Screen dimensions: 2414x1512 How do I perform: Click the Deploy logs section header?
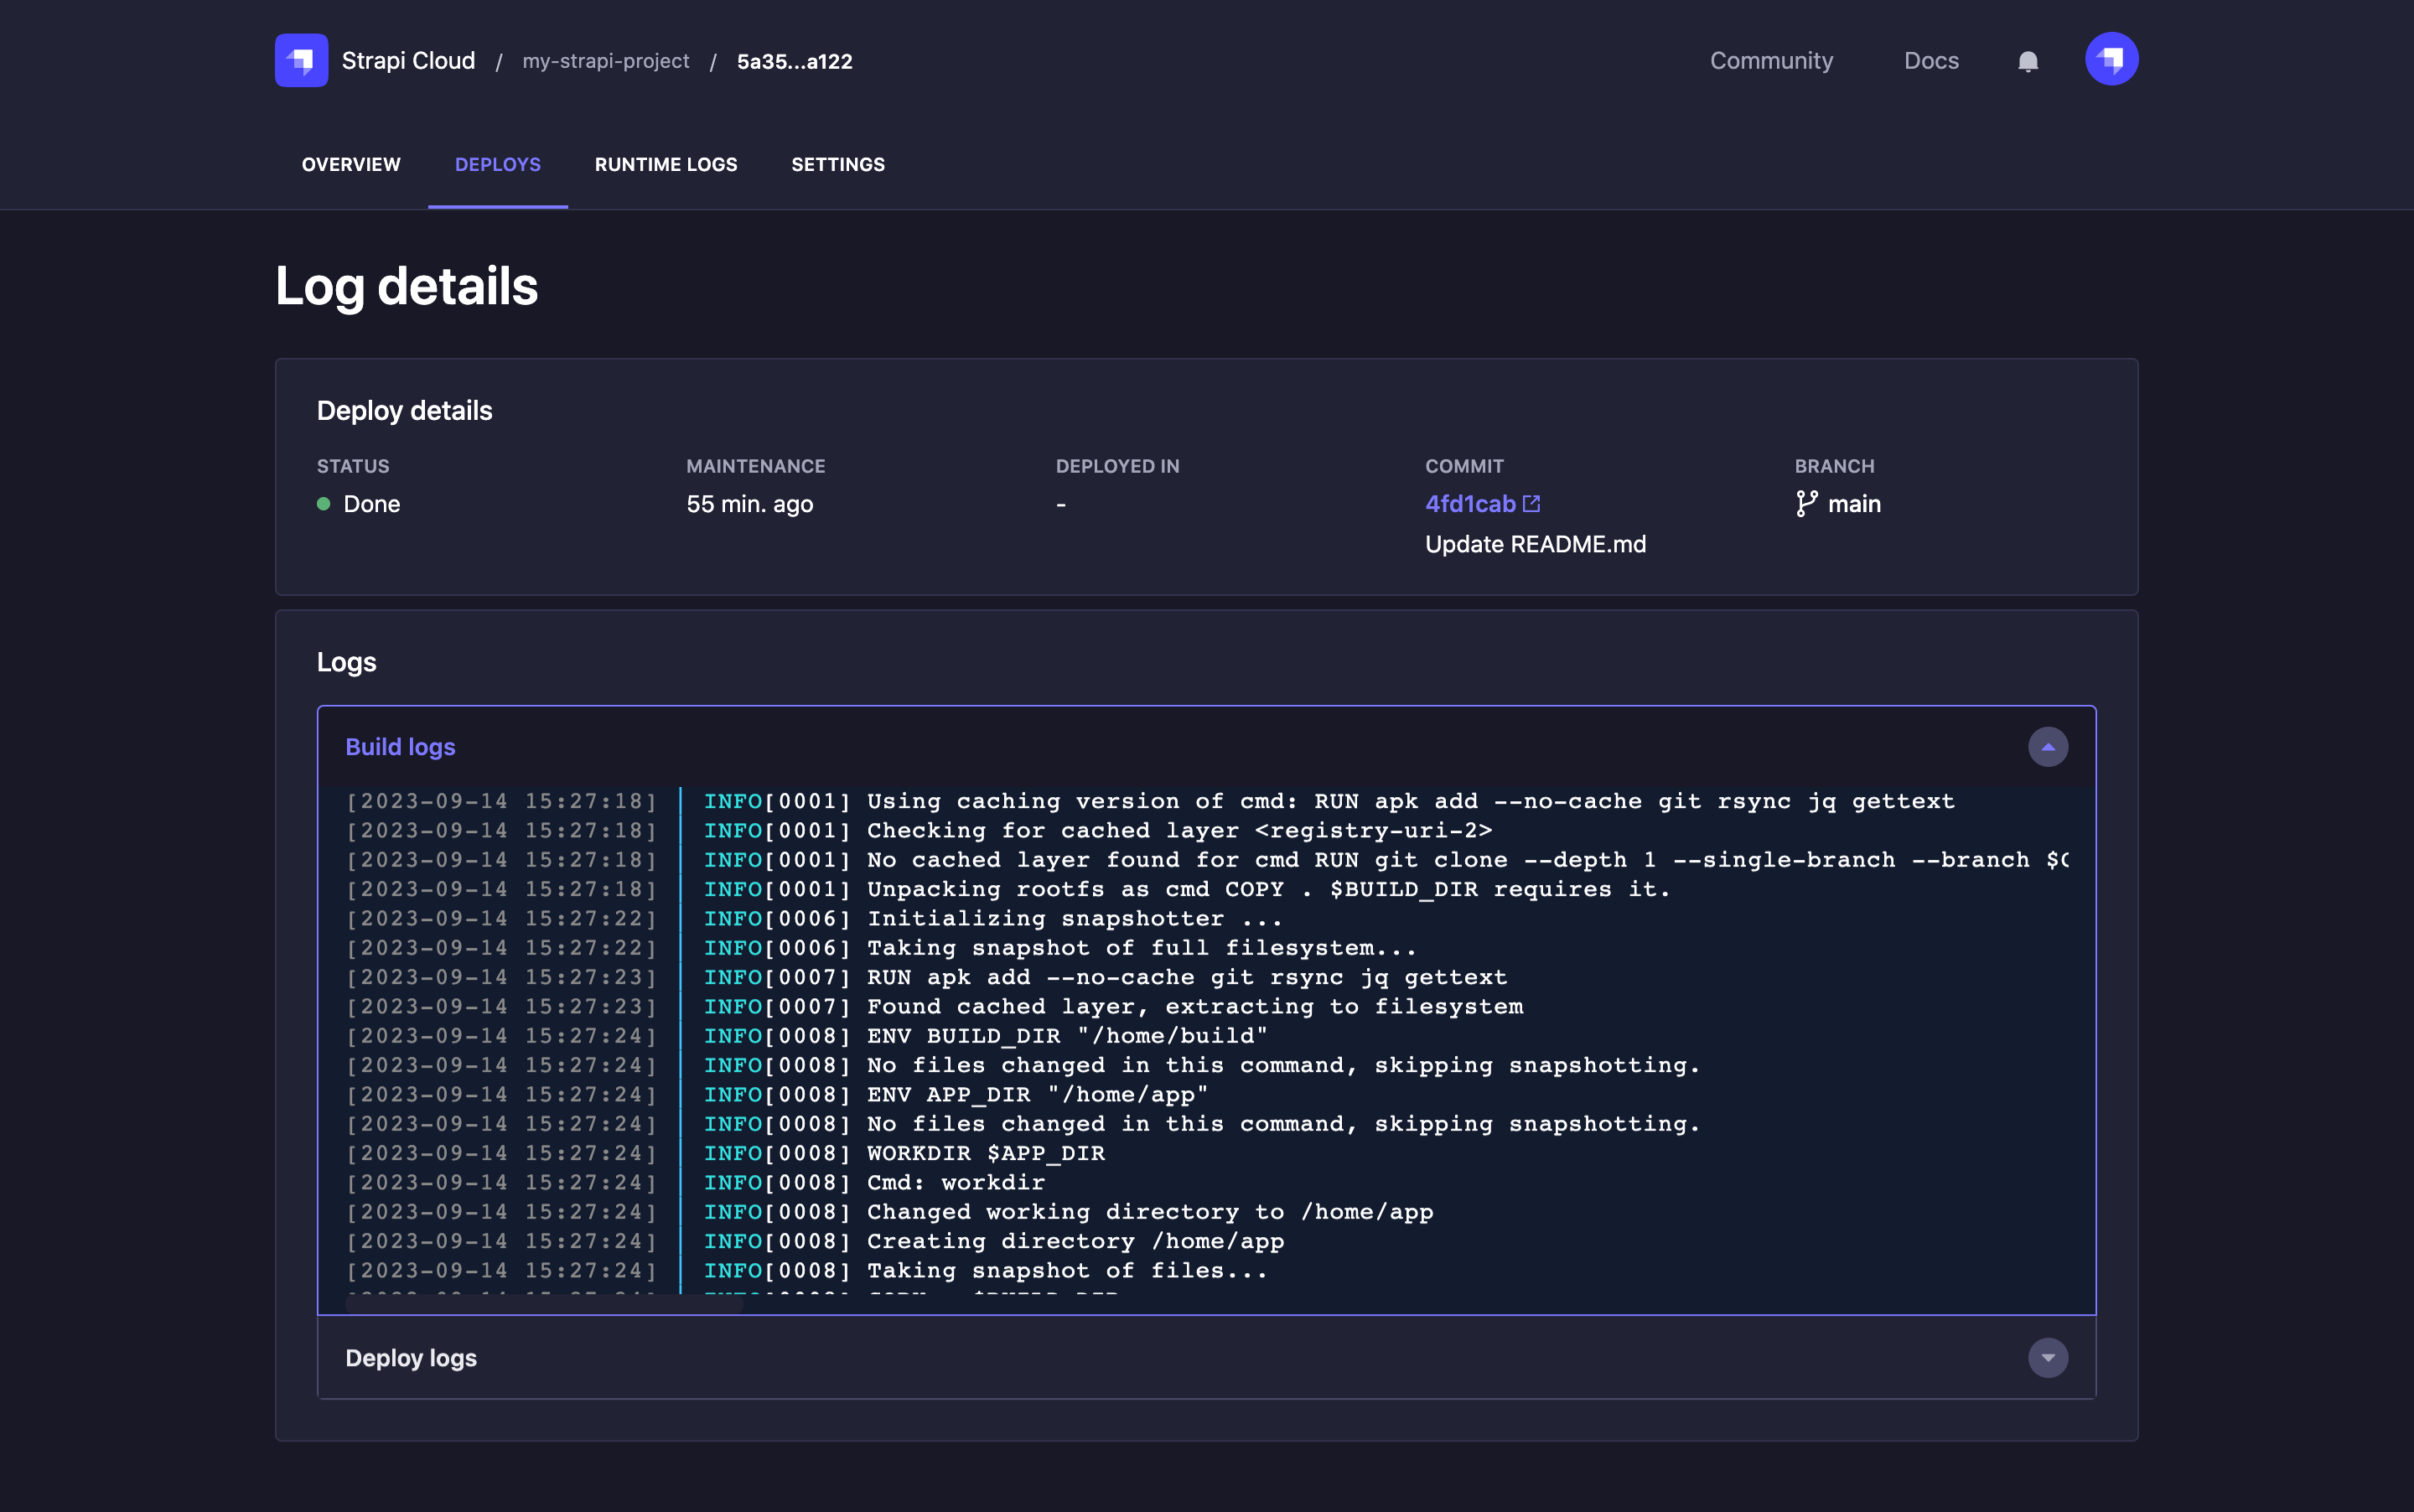[x=411, y=1358]
